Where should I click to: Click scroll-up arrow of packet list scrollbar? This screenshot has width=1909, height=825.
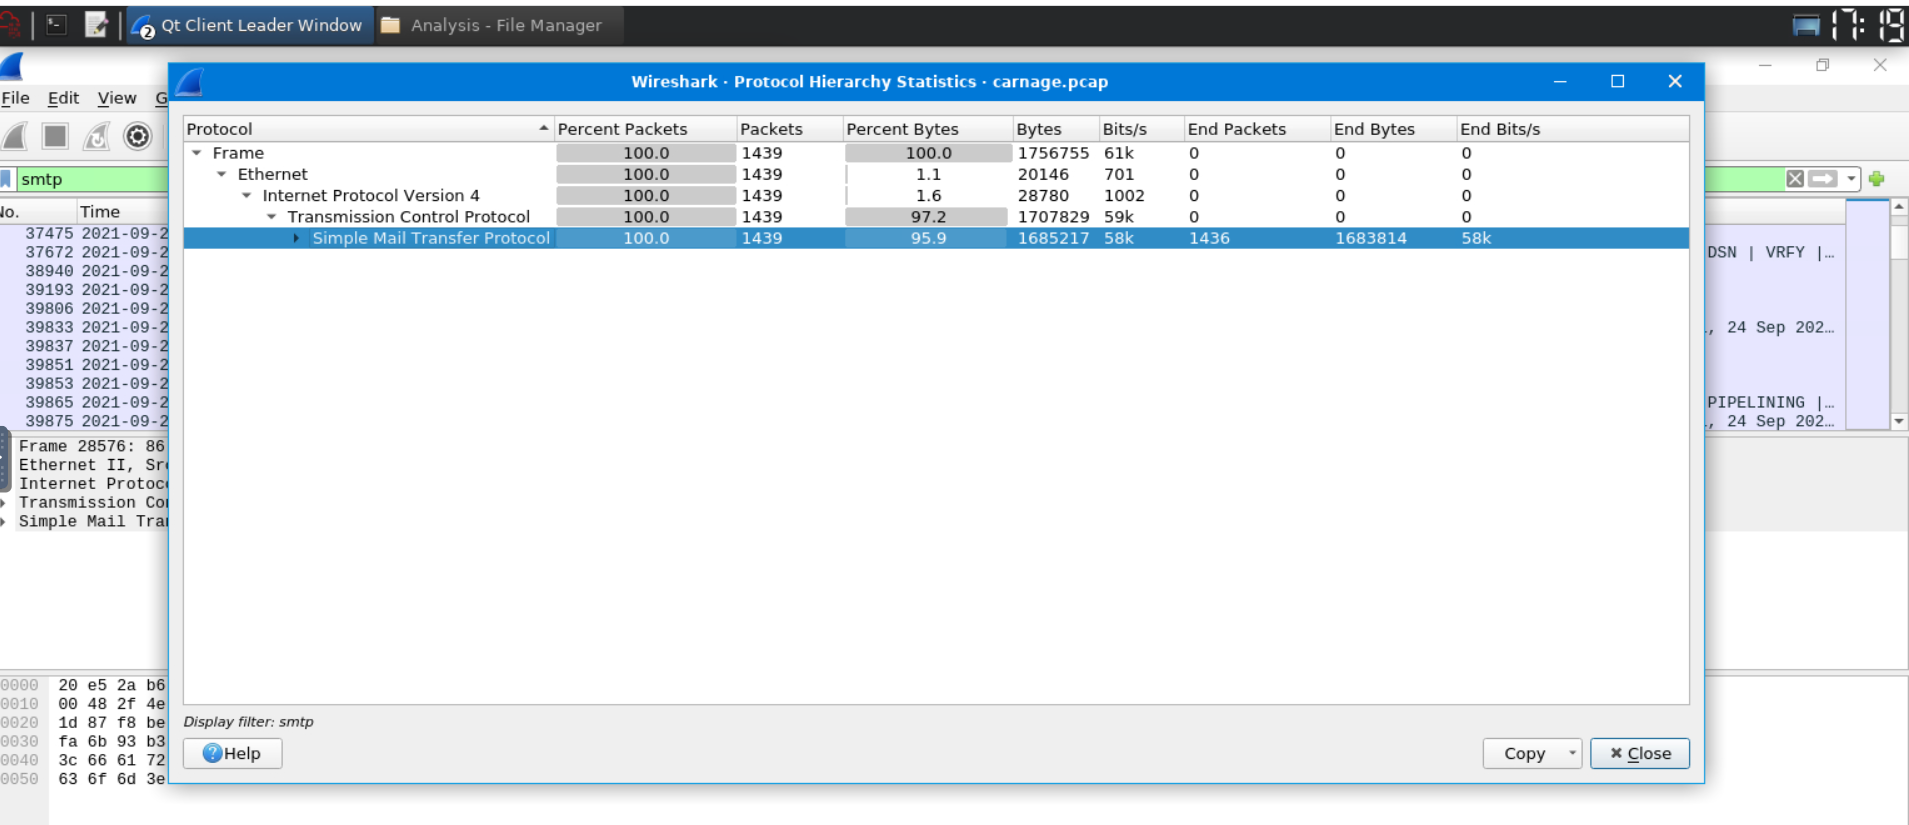click(1899, 207)
